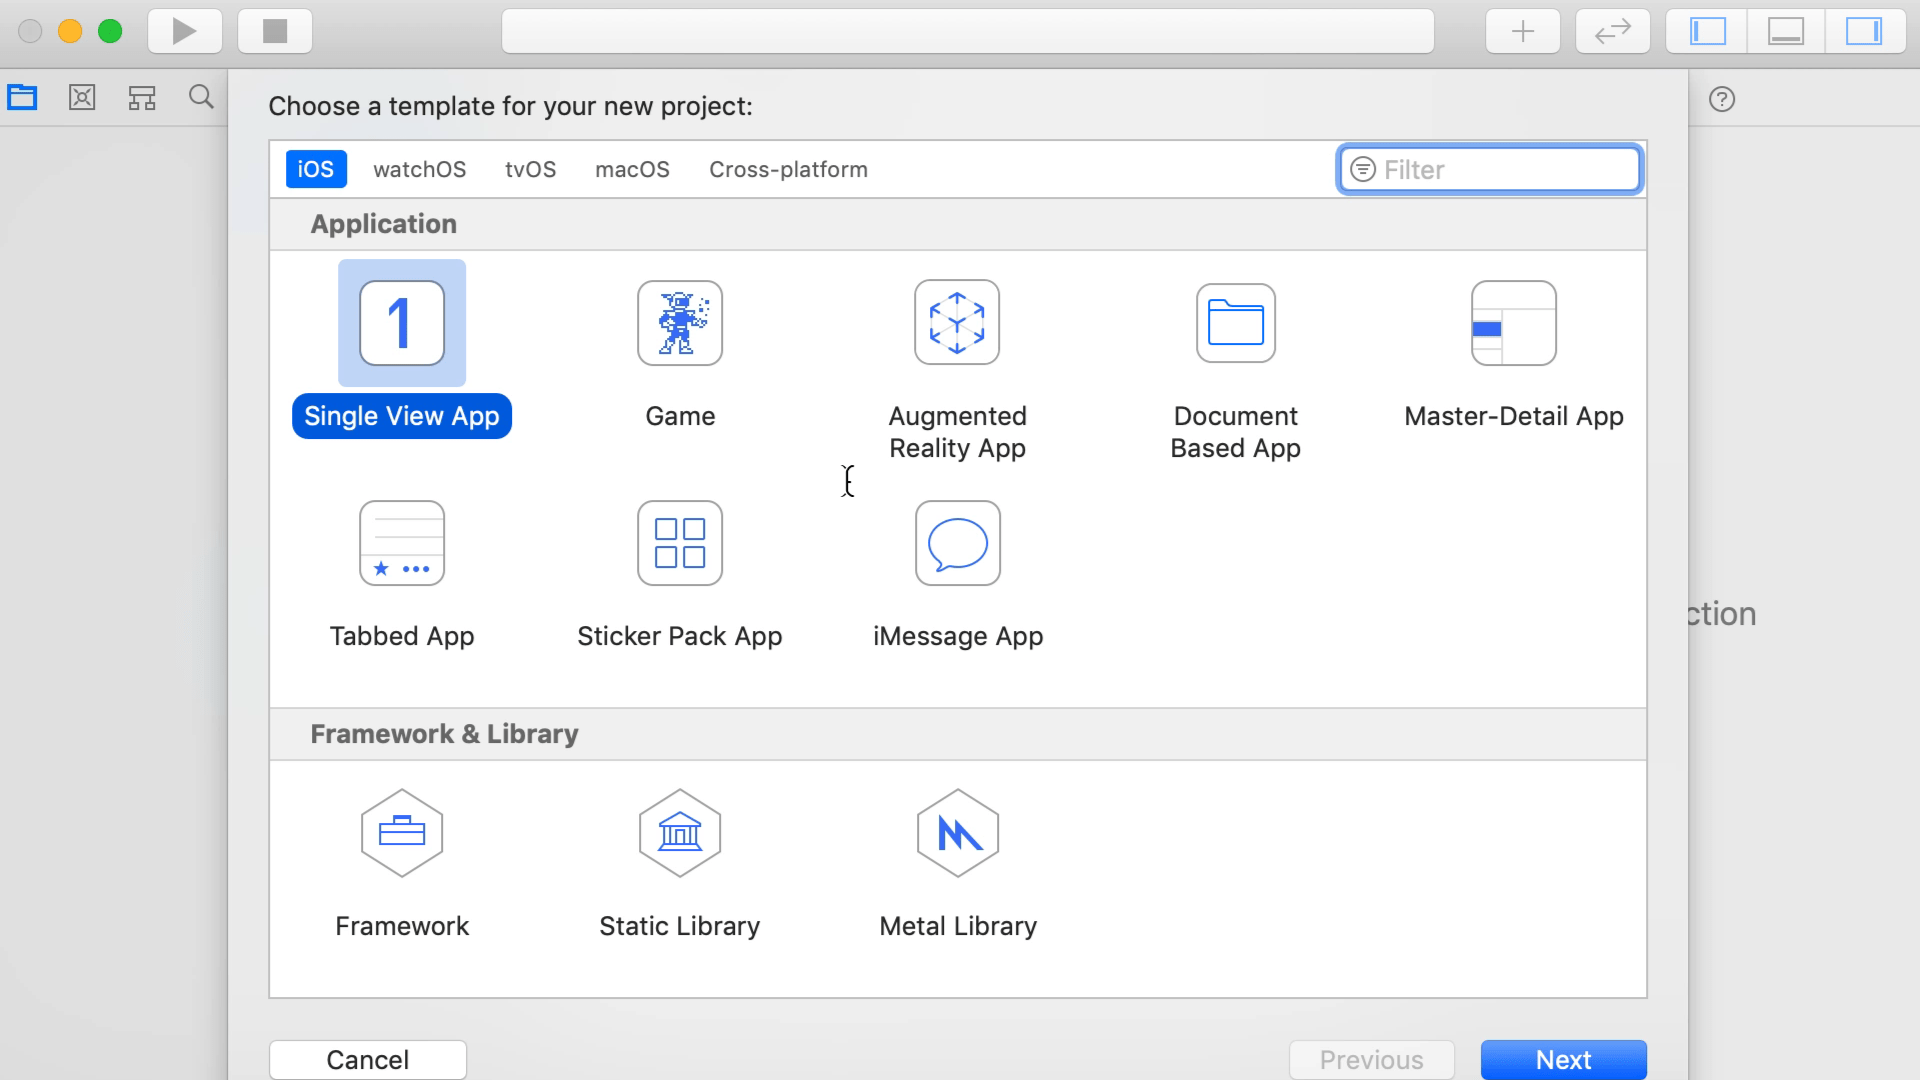Choose the Game template icon
This screenshot has height=1080, width=1920.
[x=680, y=323]
